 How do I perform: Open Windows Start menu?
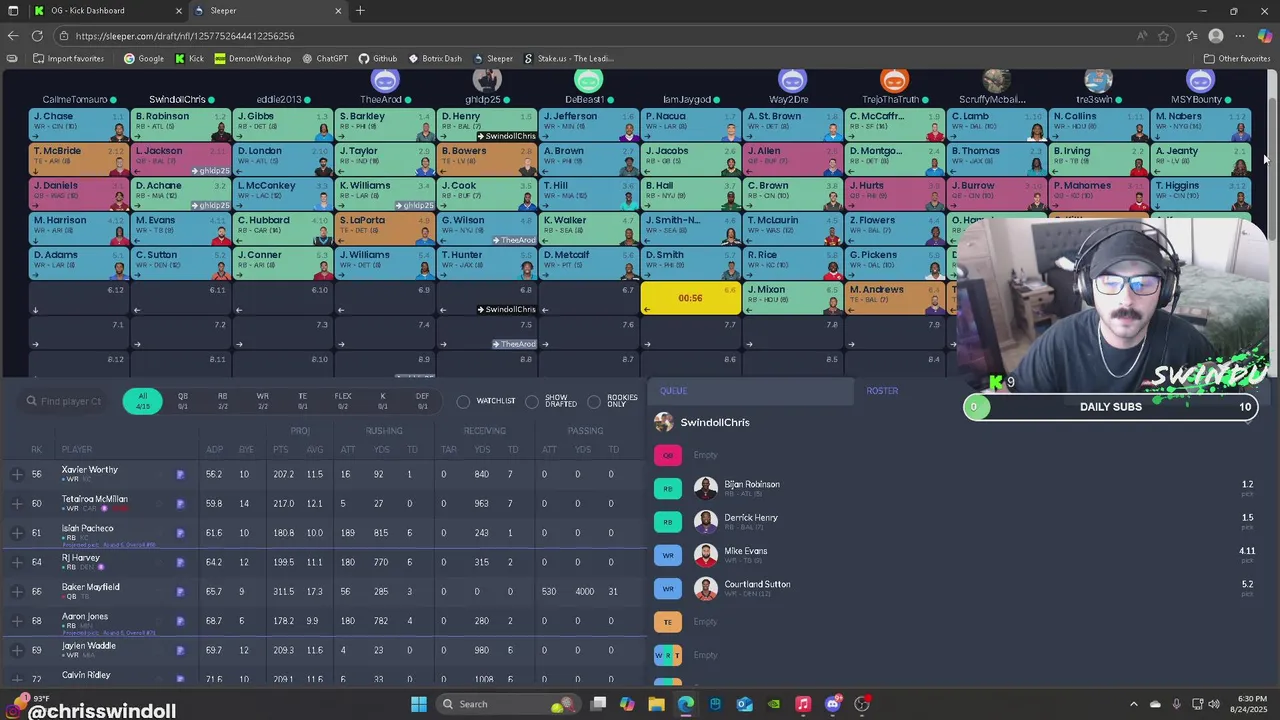419,704
